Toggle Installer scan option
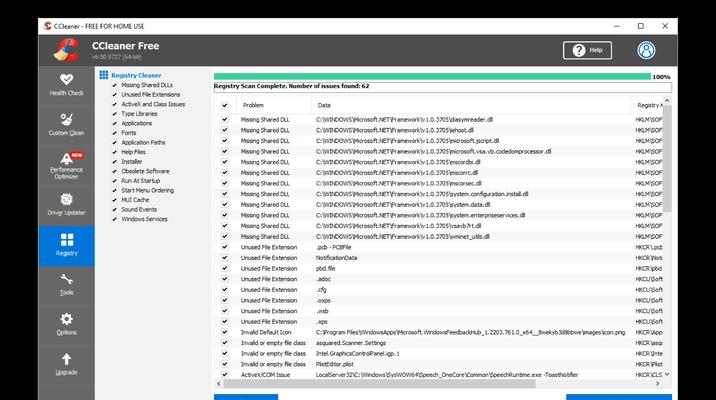Screen dimensions: 716x400 pos(115,162)
